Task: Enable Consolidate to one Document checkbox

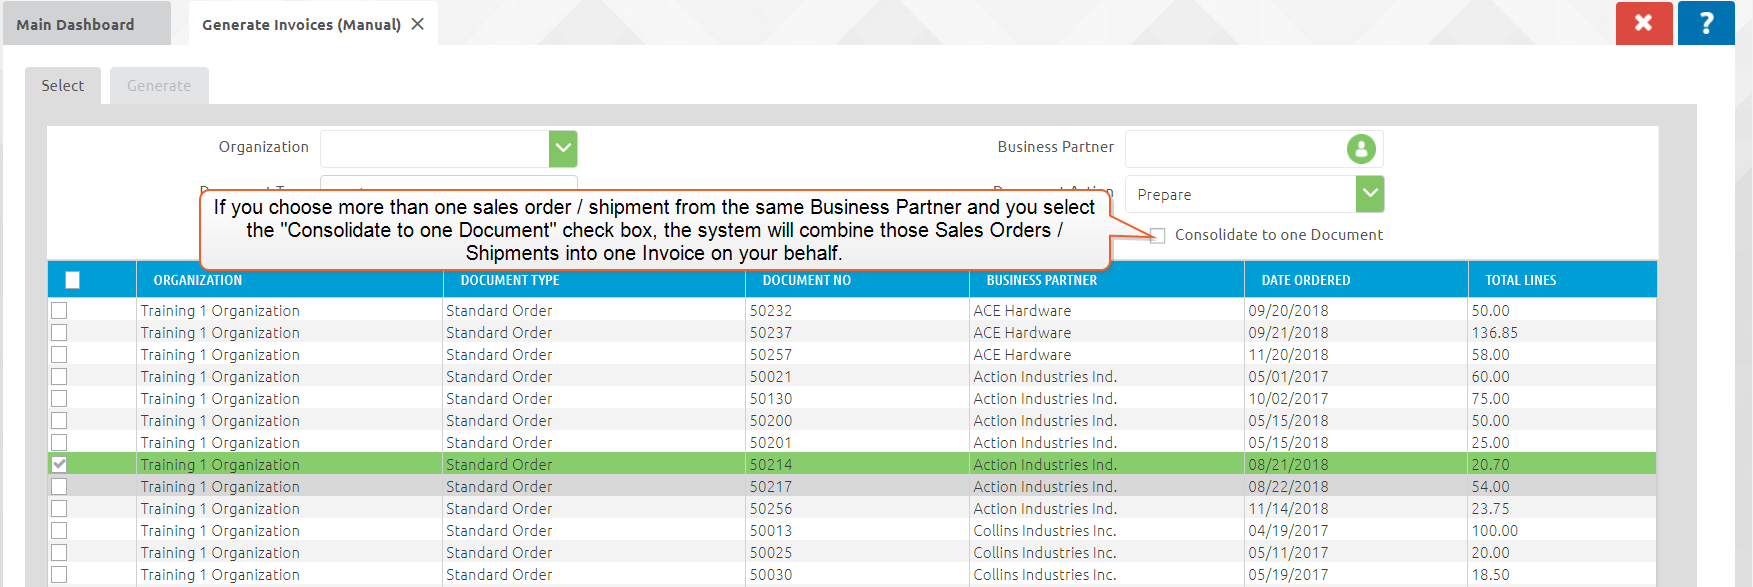Action: click(x=1158, y=236)
